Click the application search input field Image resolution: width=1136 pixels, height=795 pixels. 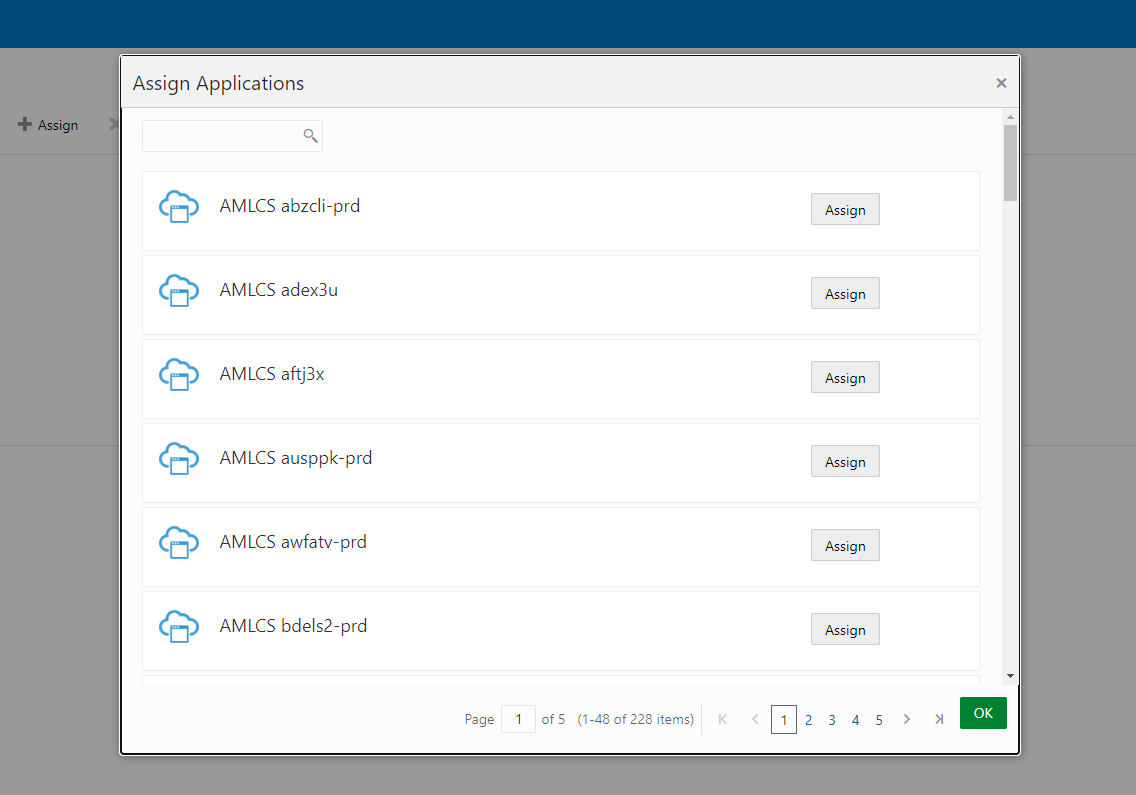coord(225,135)
